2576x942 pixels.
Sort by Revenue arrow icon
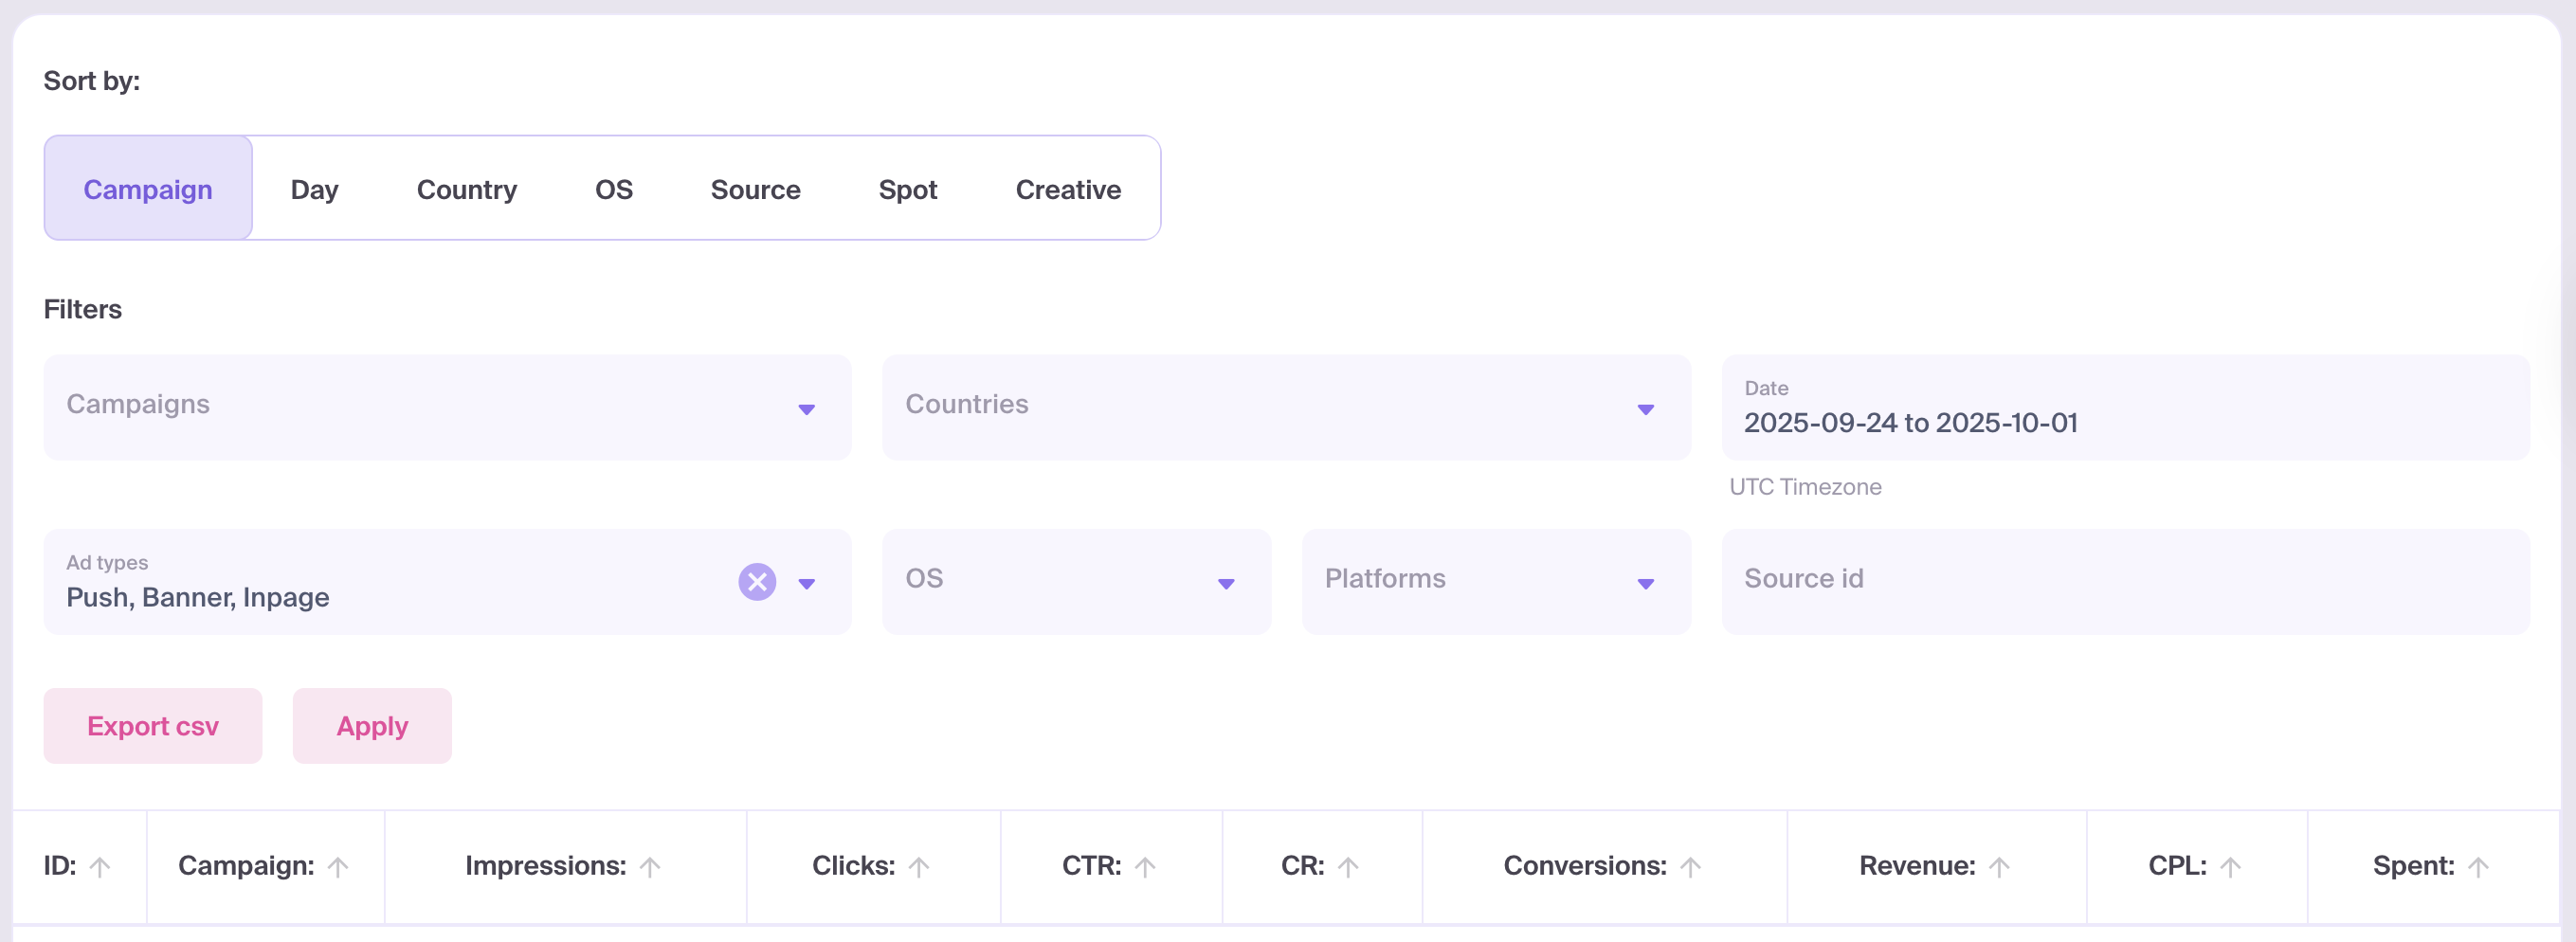click(1999, 867)
